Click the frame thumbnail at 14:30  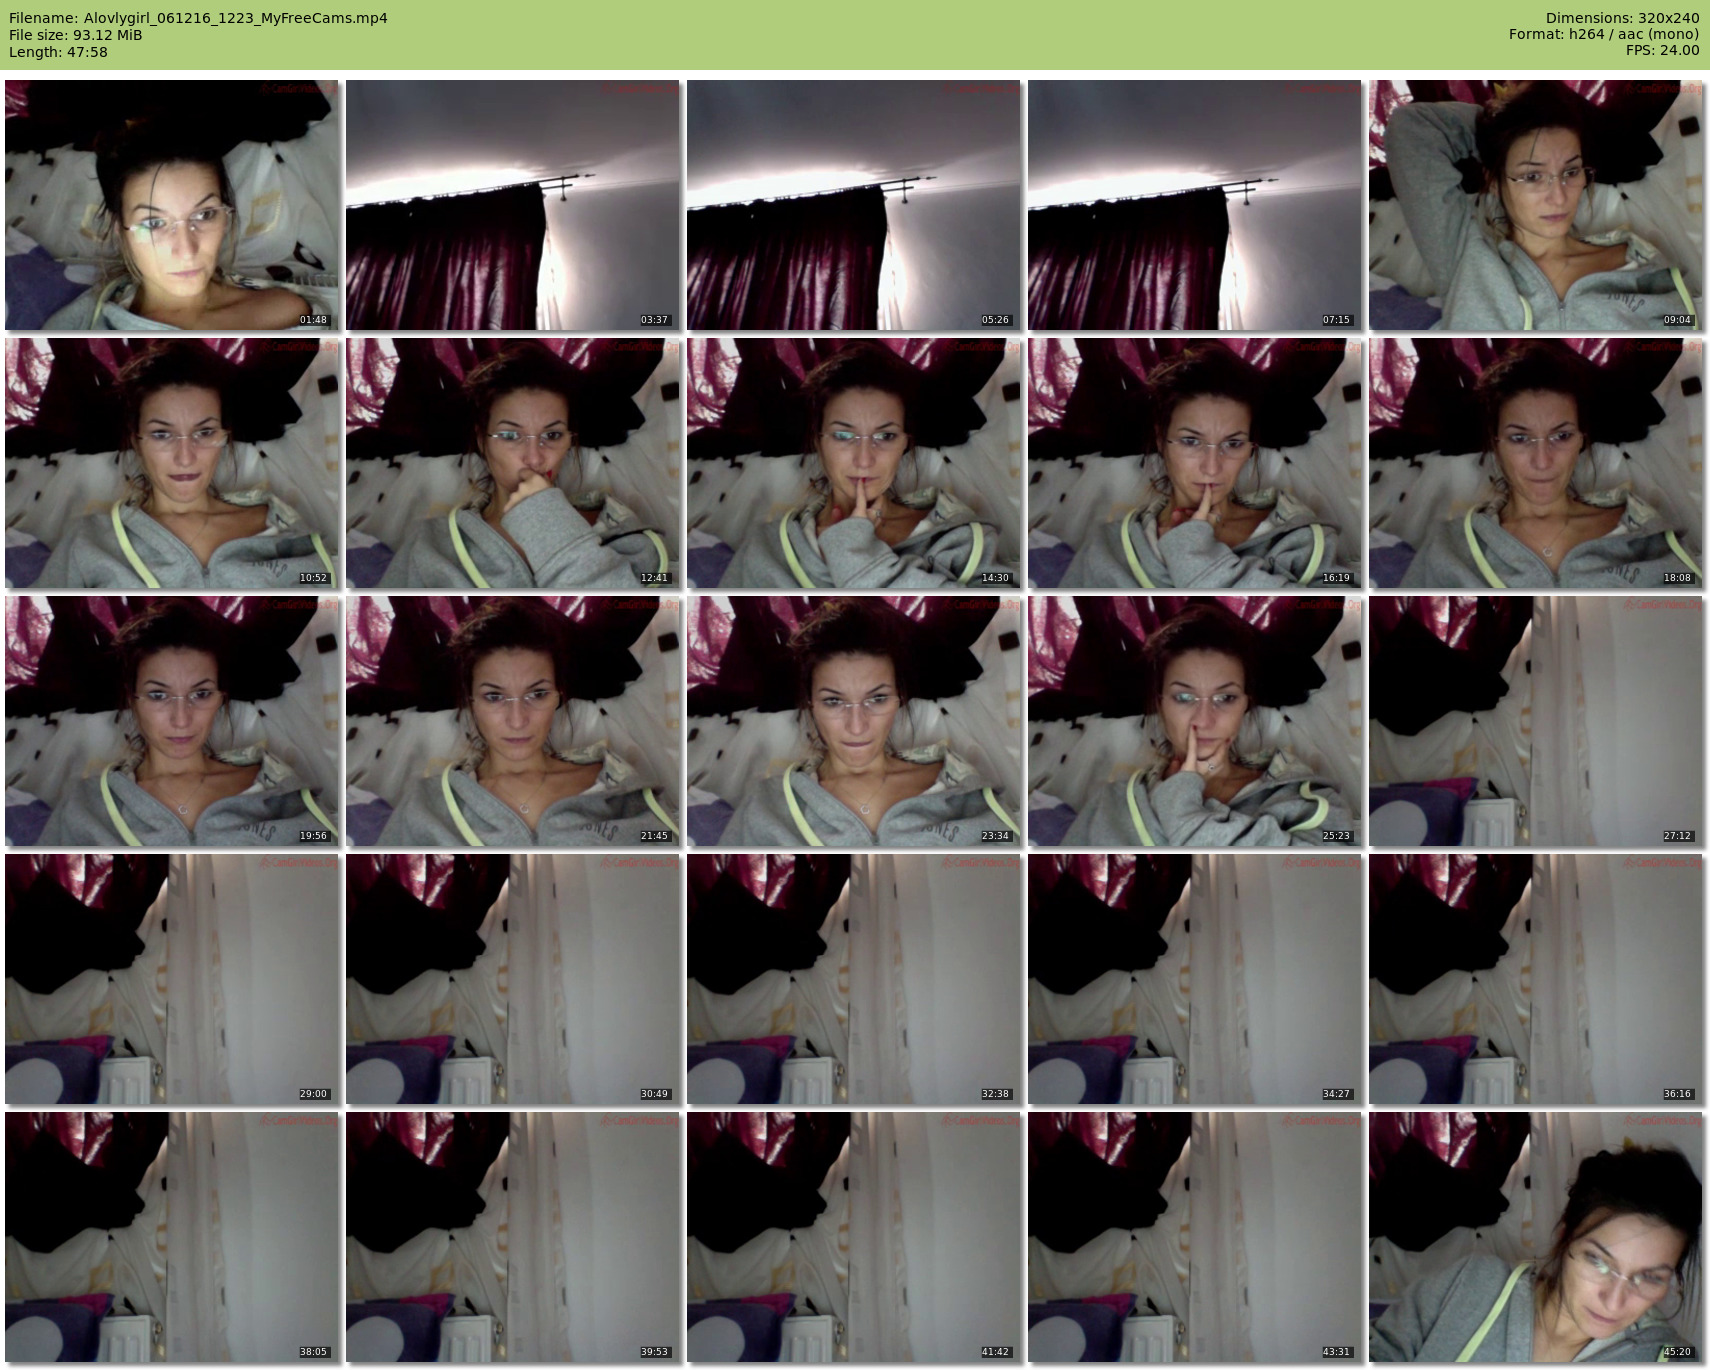pos(854,463)
